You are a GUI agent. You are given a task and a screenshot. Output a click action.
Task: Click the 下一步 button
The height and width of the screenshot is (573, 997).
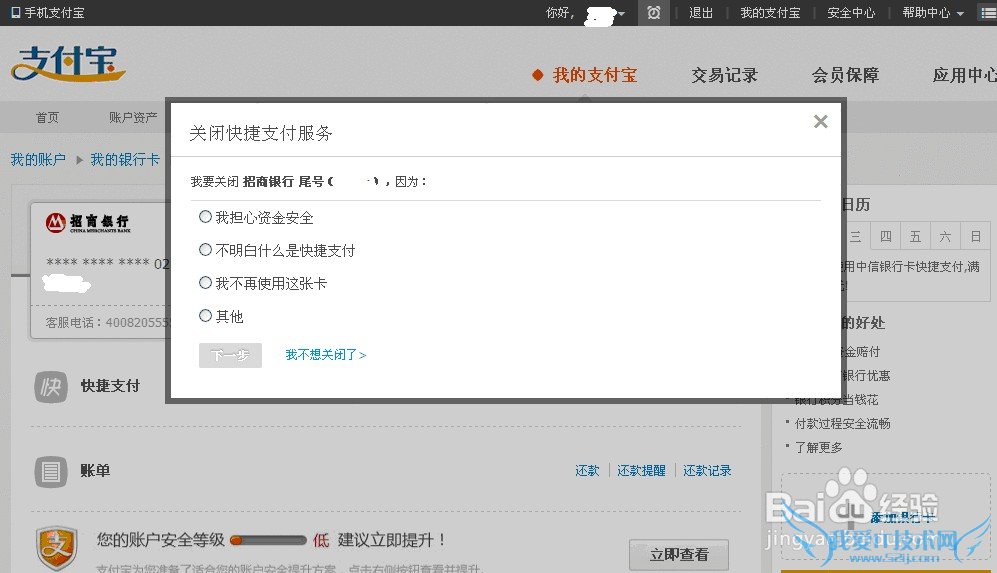(230, 355)
